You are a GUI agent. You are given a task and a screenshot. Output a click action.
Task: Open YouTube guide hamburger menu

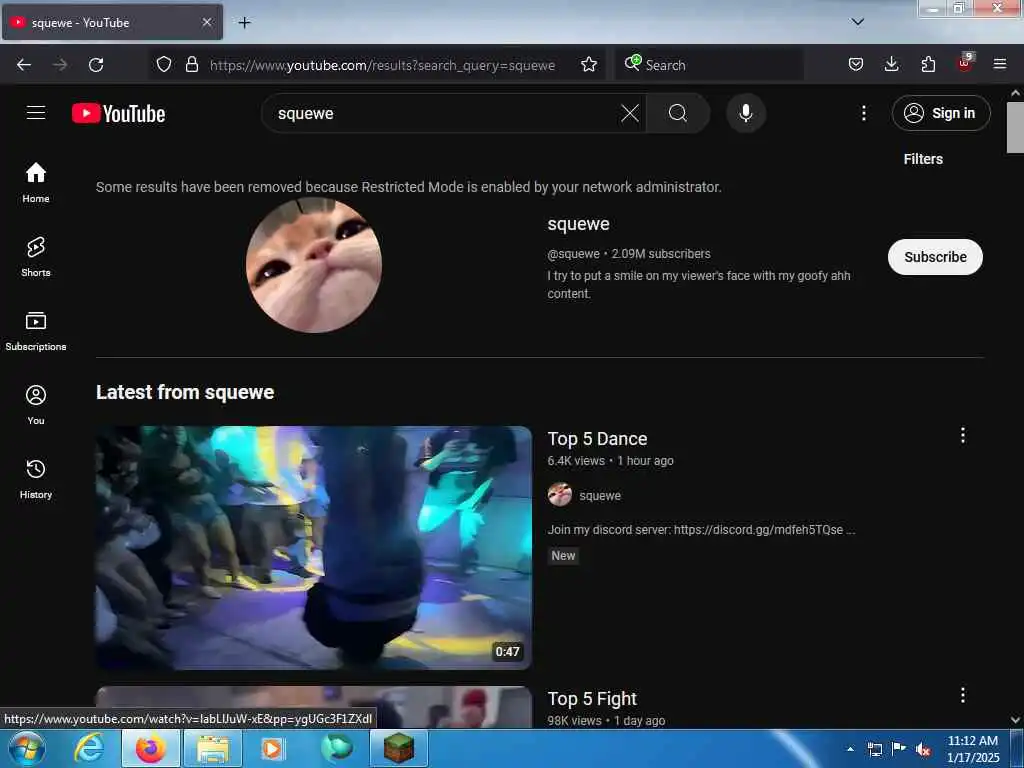pos(36,113)
